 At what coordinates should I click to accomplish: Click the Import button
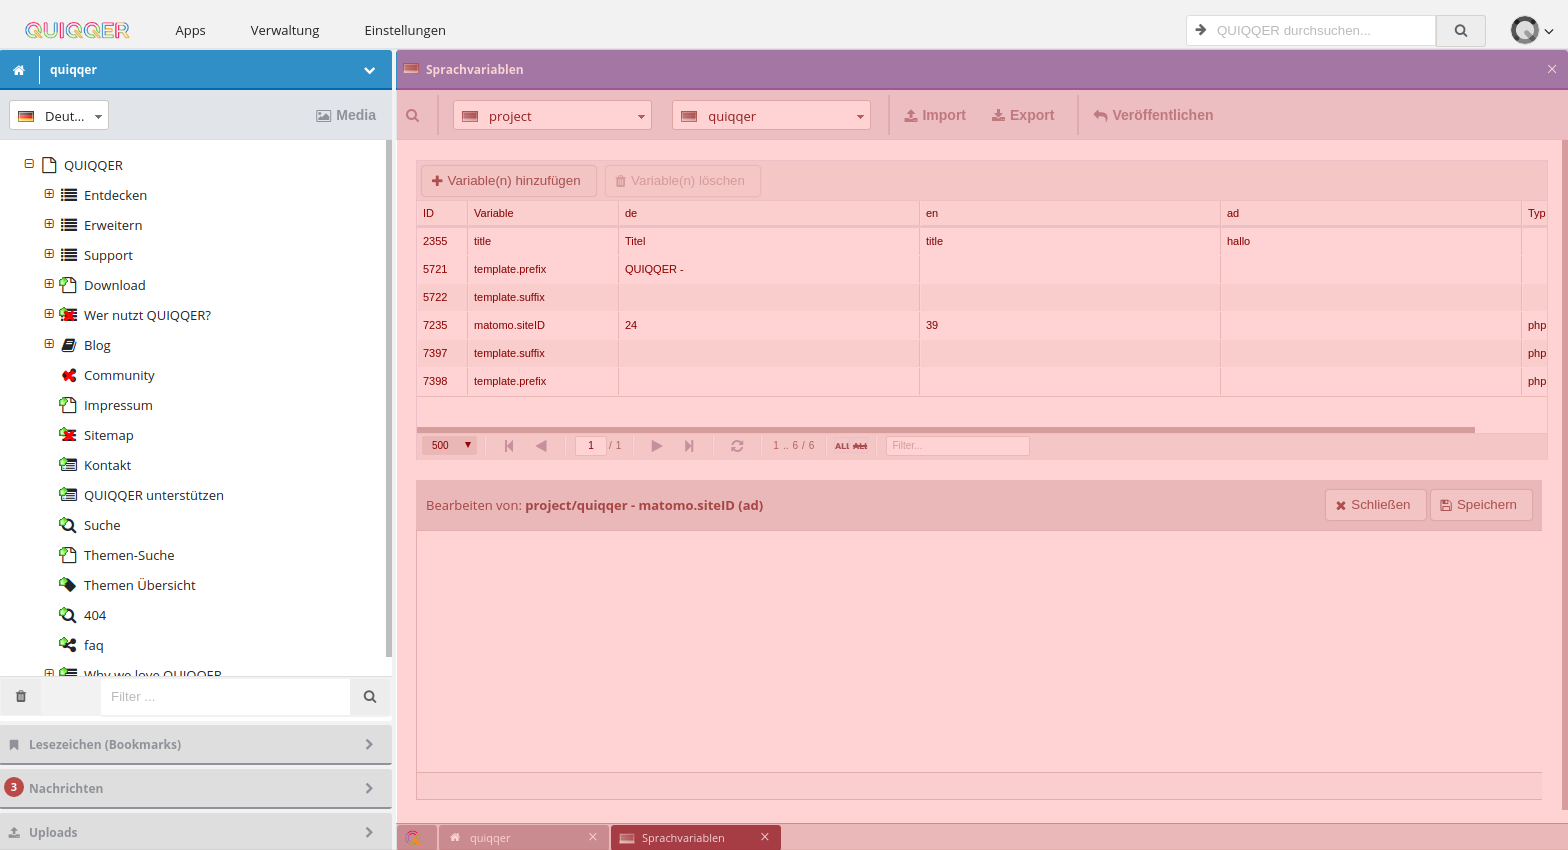click(935, 115)
